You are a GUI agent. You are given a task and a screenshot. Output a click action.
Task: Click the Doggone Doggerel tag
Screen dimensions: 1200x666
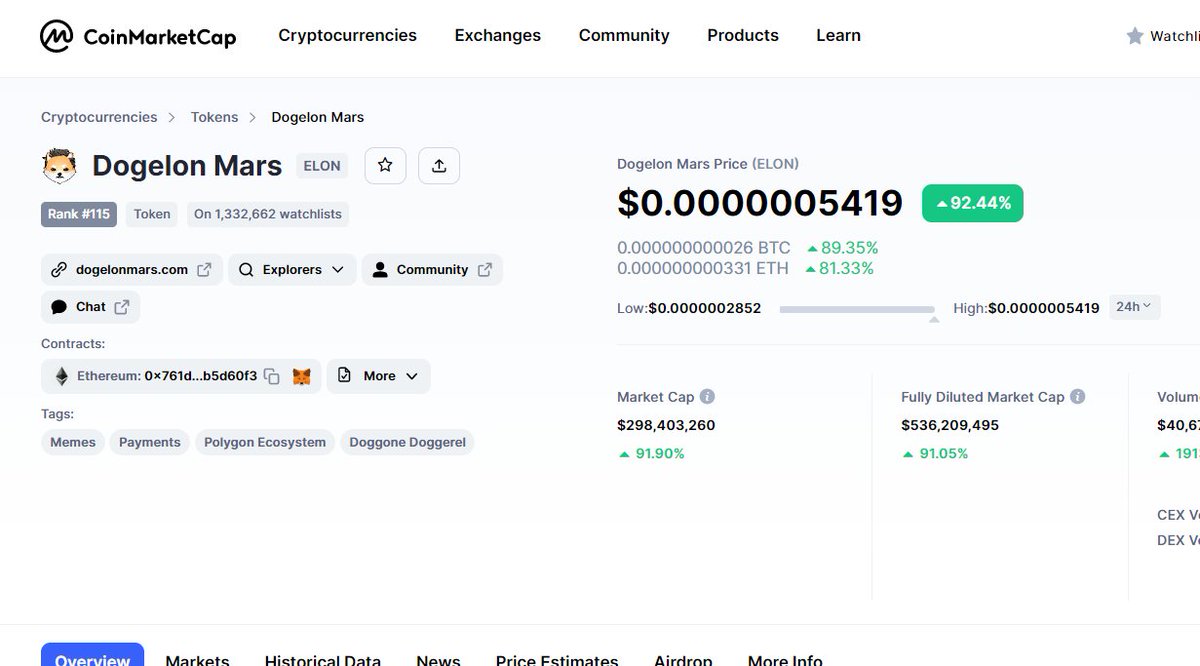point(407,442)
